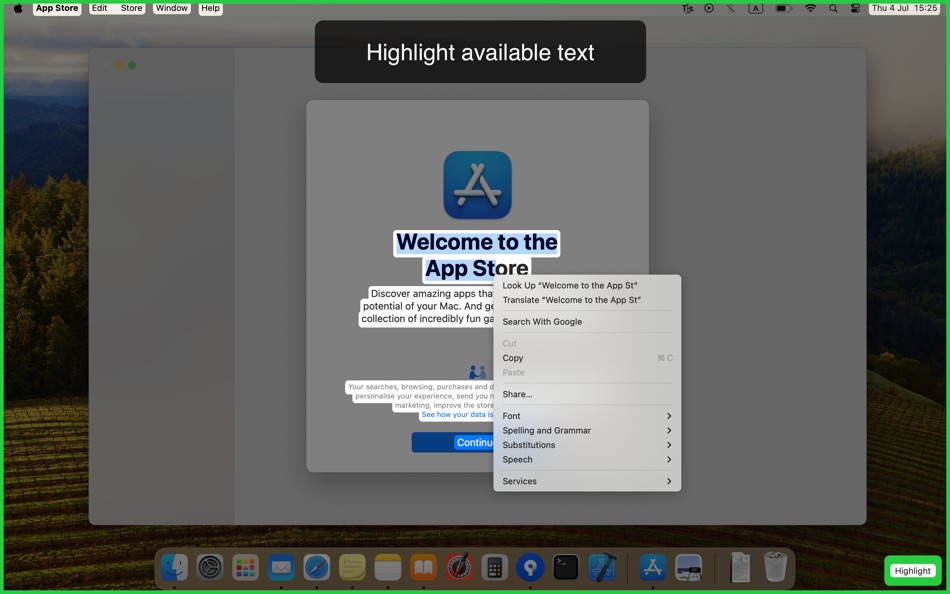Open the Notes app
950x594 pixels.
[351, 568]
